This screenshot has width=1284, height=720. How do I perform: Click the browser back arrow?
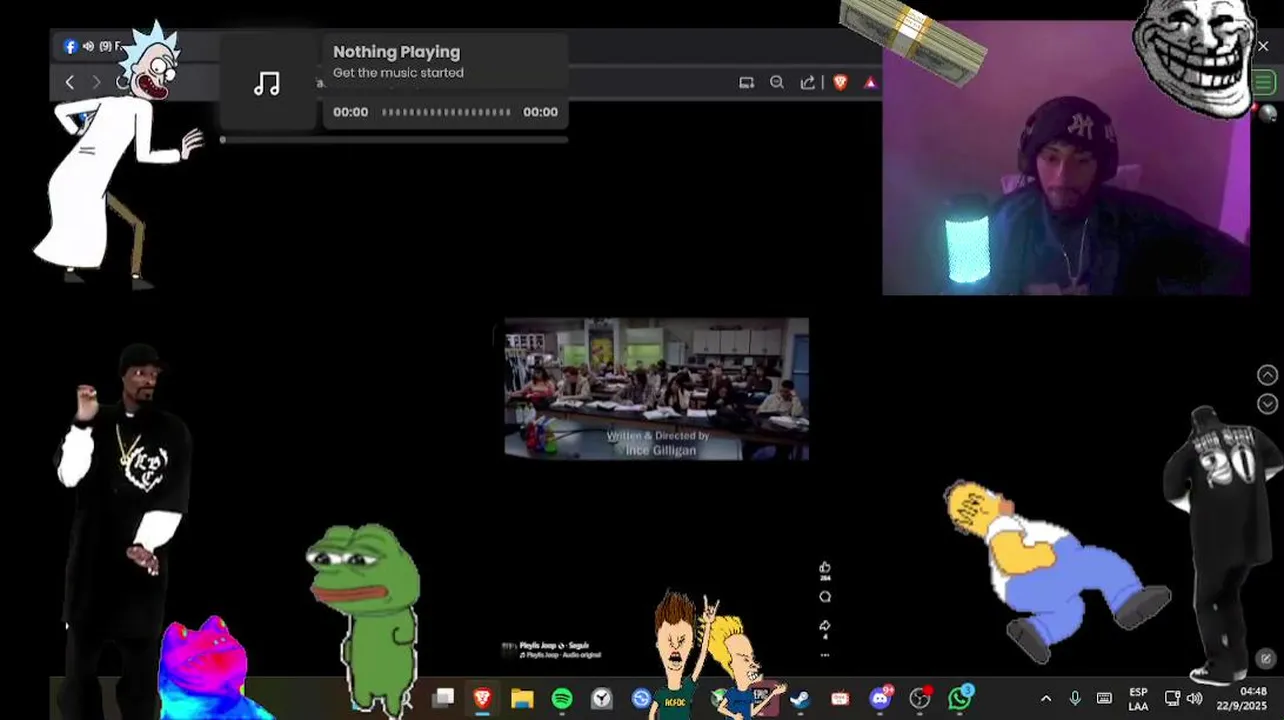[69, 82]
